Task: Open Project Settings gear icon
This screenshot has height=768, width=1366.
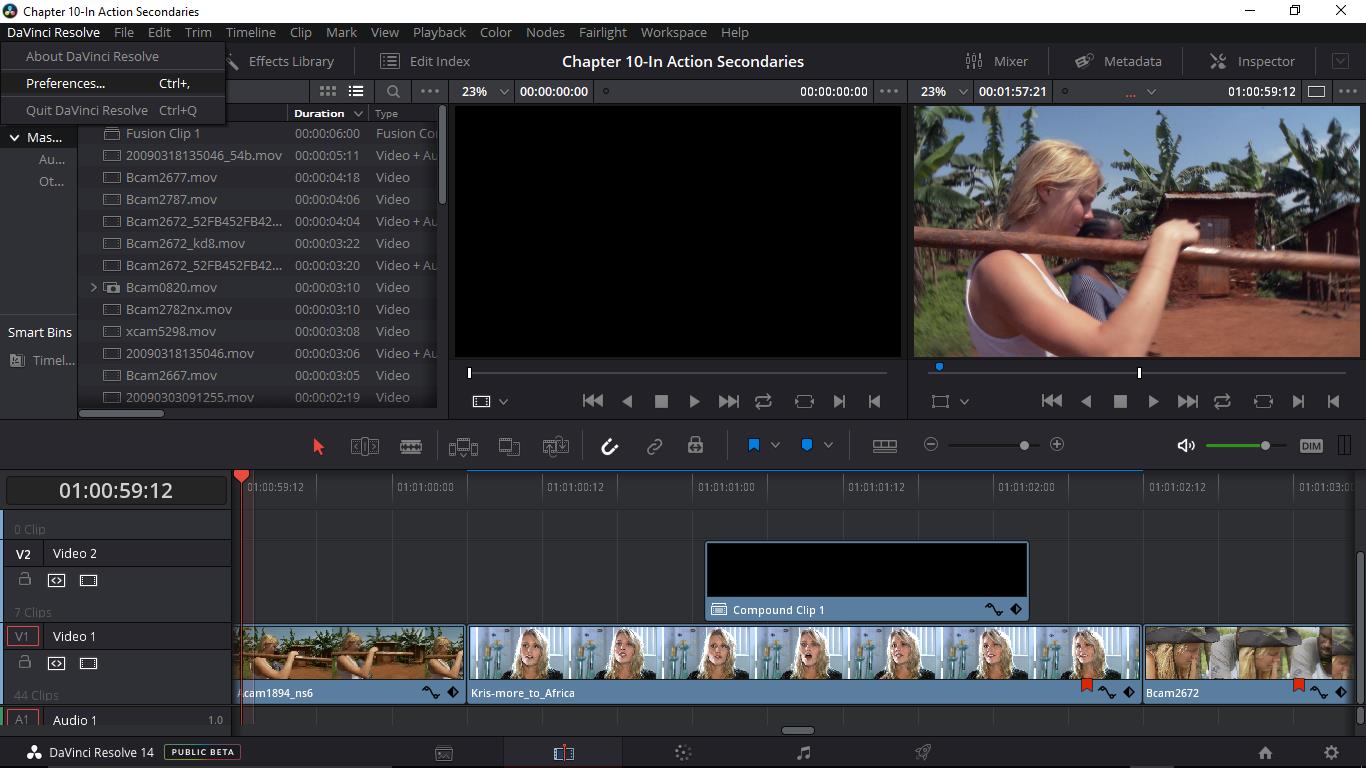Action: tap(1331, 753)
